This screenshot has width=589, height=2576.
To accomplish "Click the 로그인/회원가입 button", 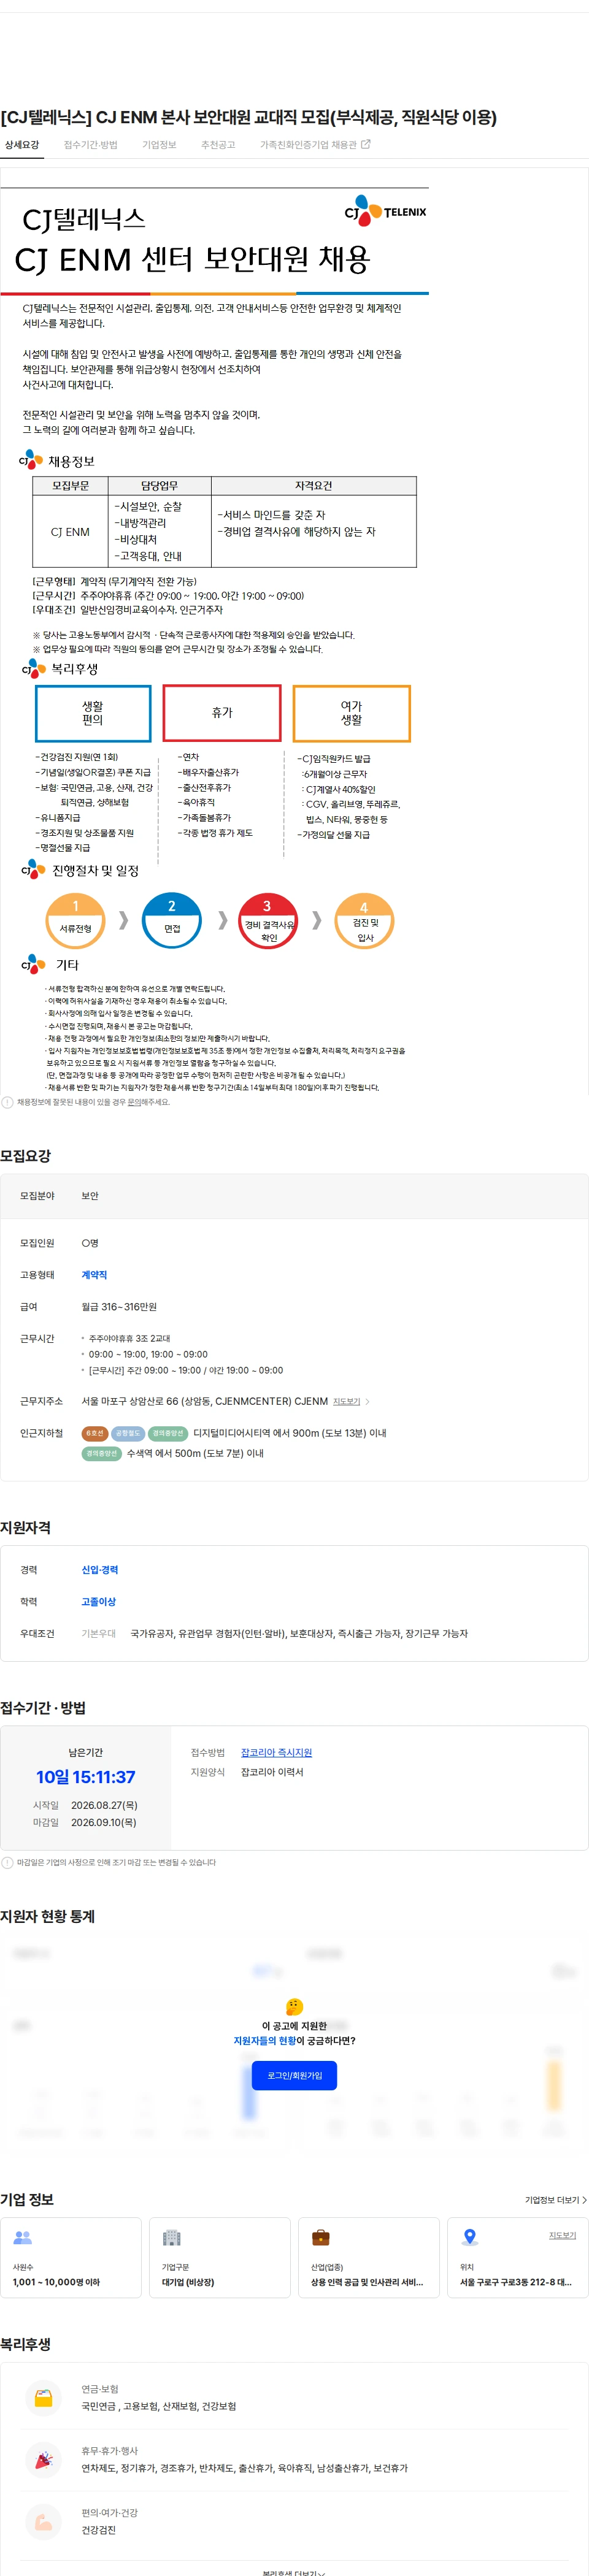I will (294, 2075).
